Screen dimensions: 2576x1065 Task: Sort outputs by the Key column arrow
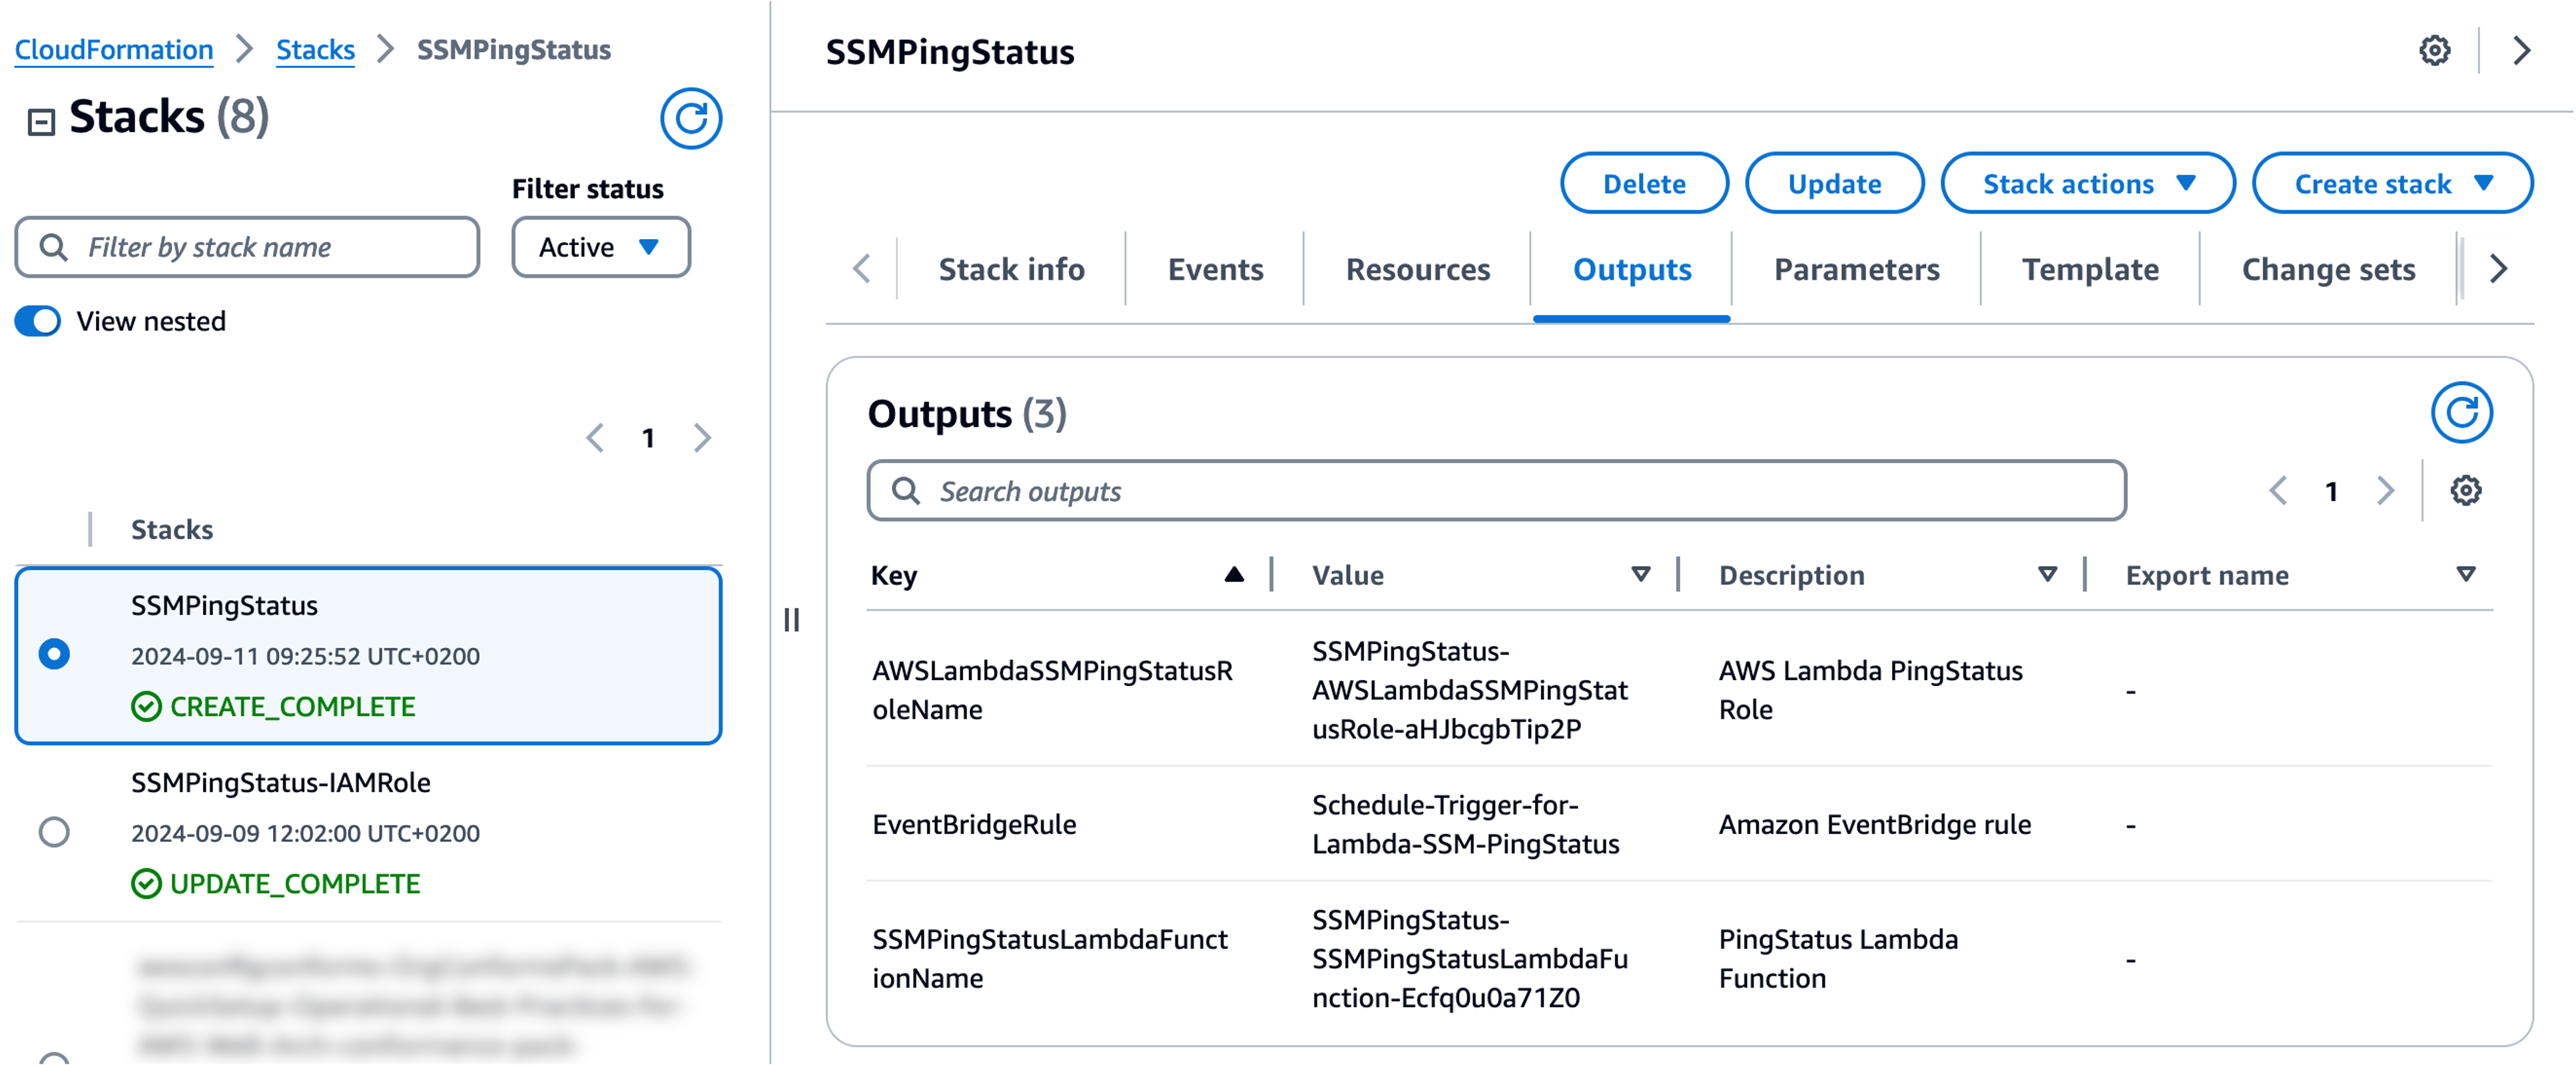click(1235, 574)
